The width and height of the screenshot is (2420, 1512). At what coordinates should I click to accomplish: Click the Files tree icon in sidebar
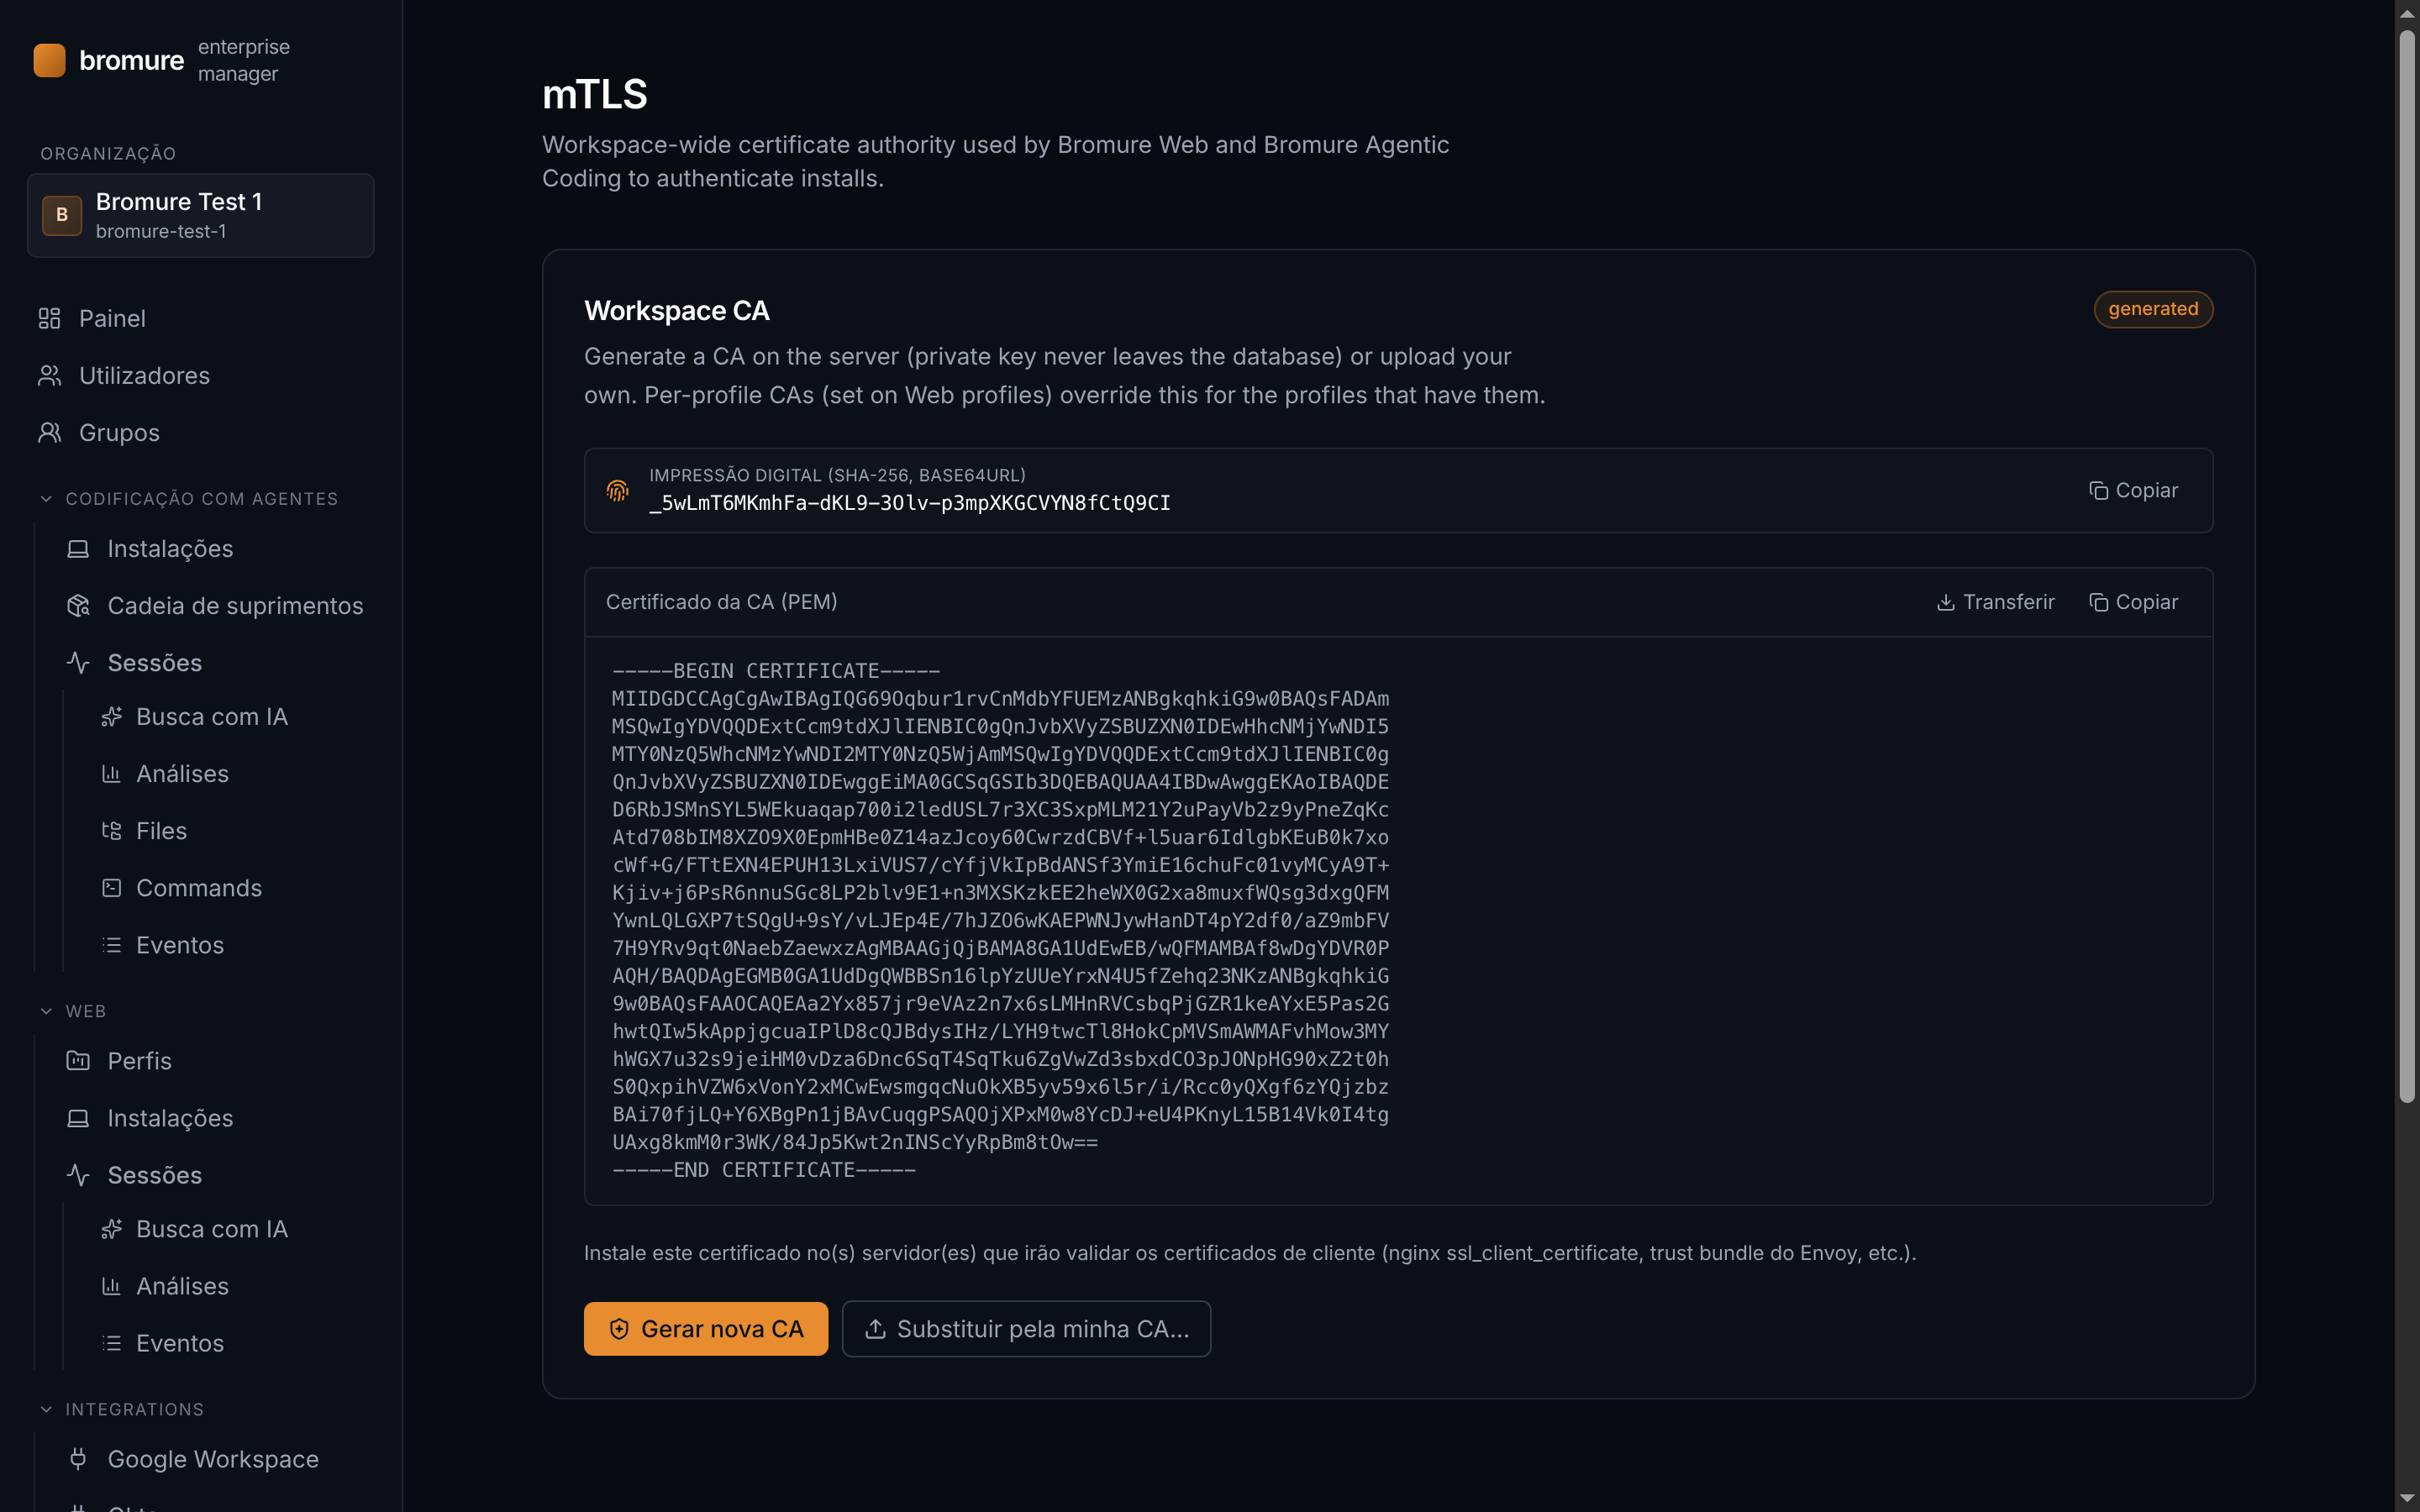pos(111,830)
